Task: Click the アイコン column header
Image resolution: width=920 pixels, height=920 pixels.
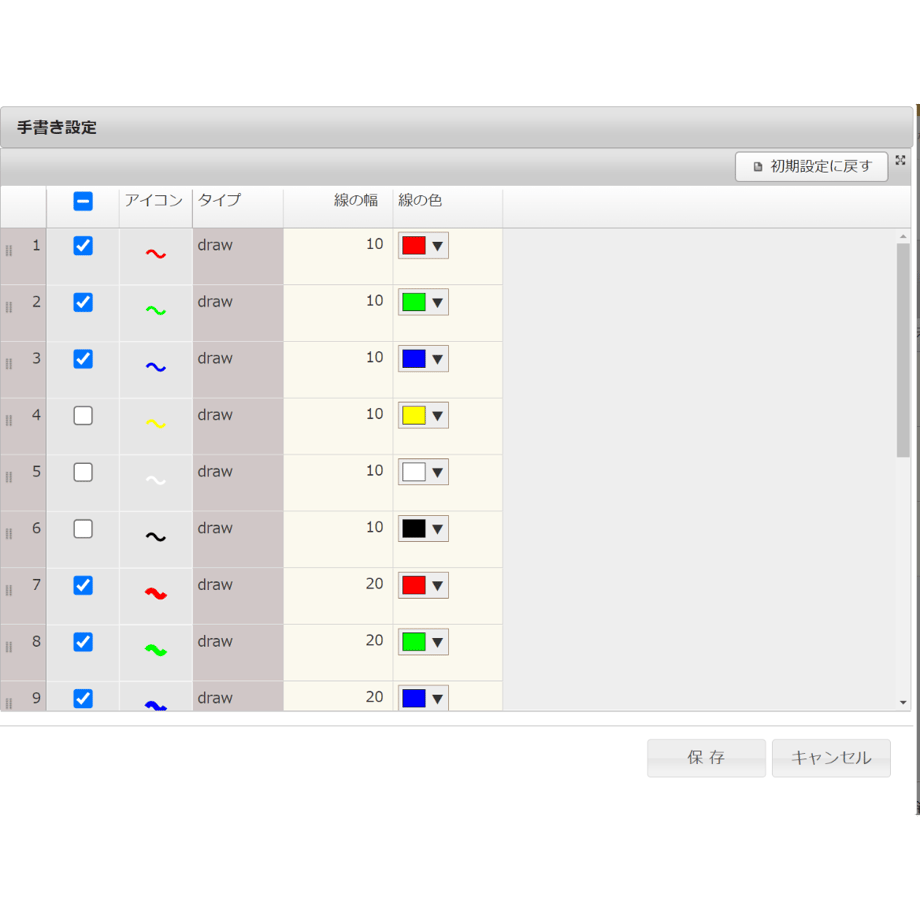Action: tap(156, 207)
